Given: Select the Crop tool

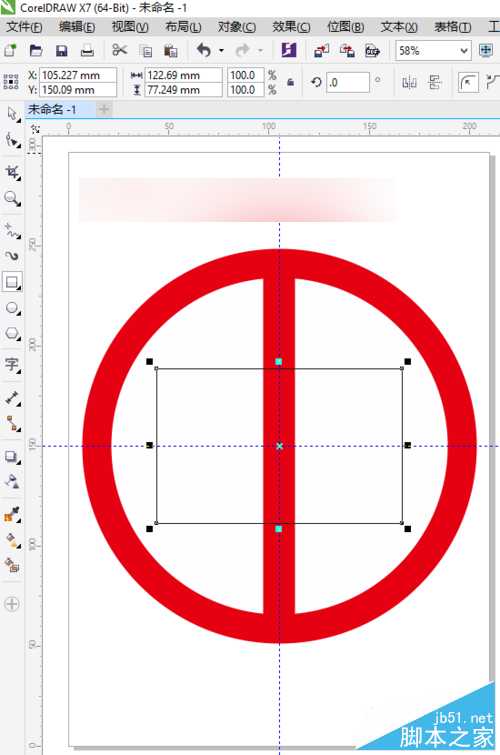Looking at the screenshot, I should [x=12, y=172].
